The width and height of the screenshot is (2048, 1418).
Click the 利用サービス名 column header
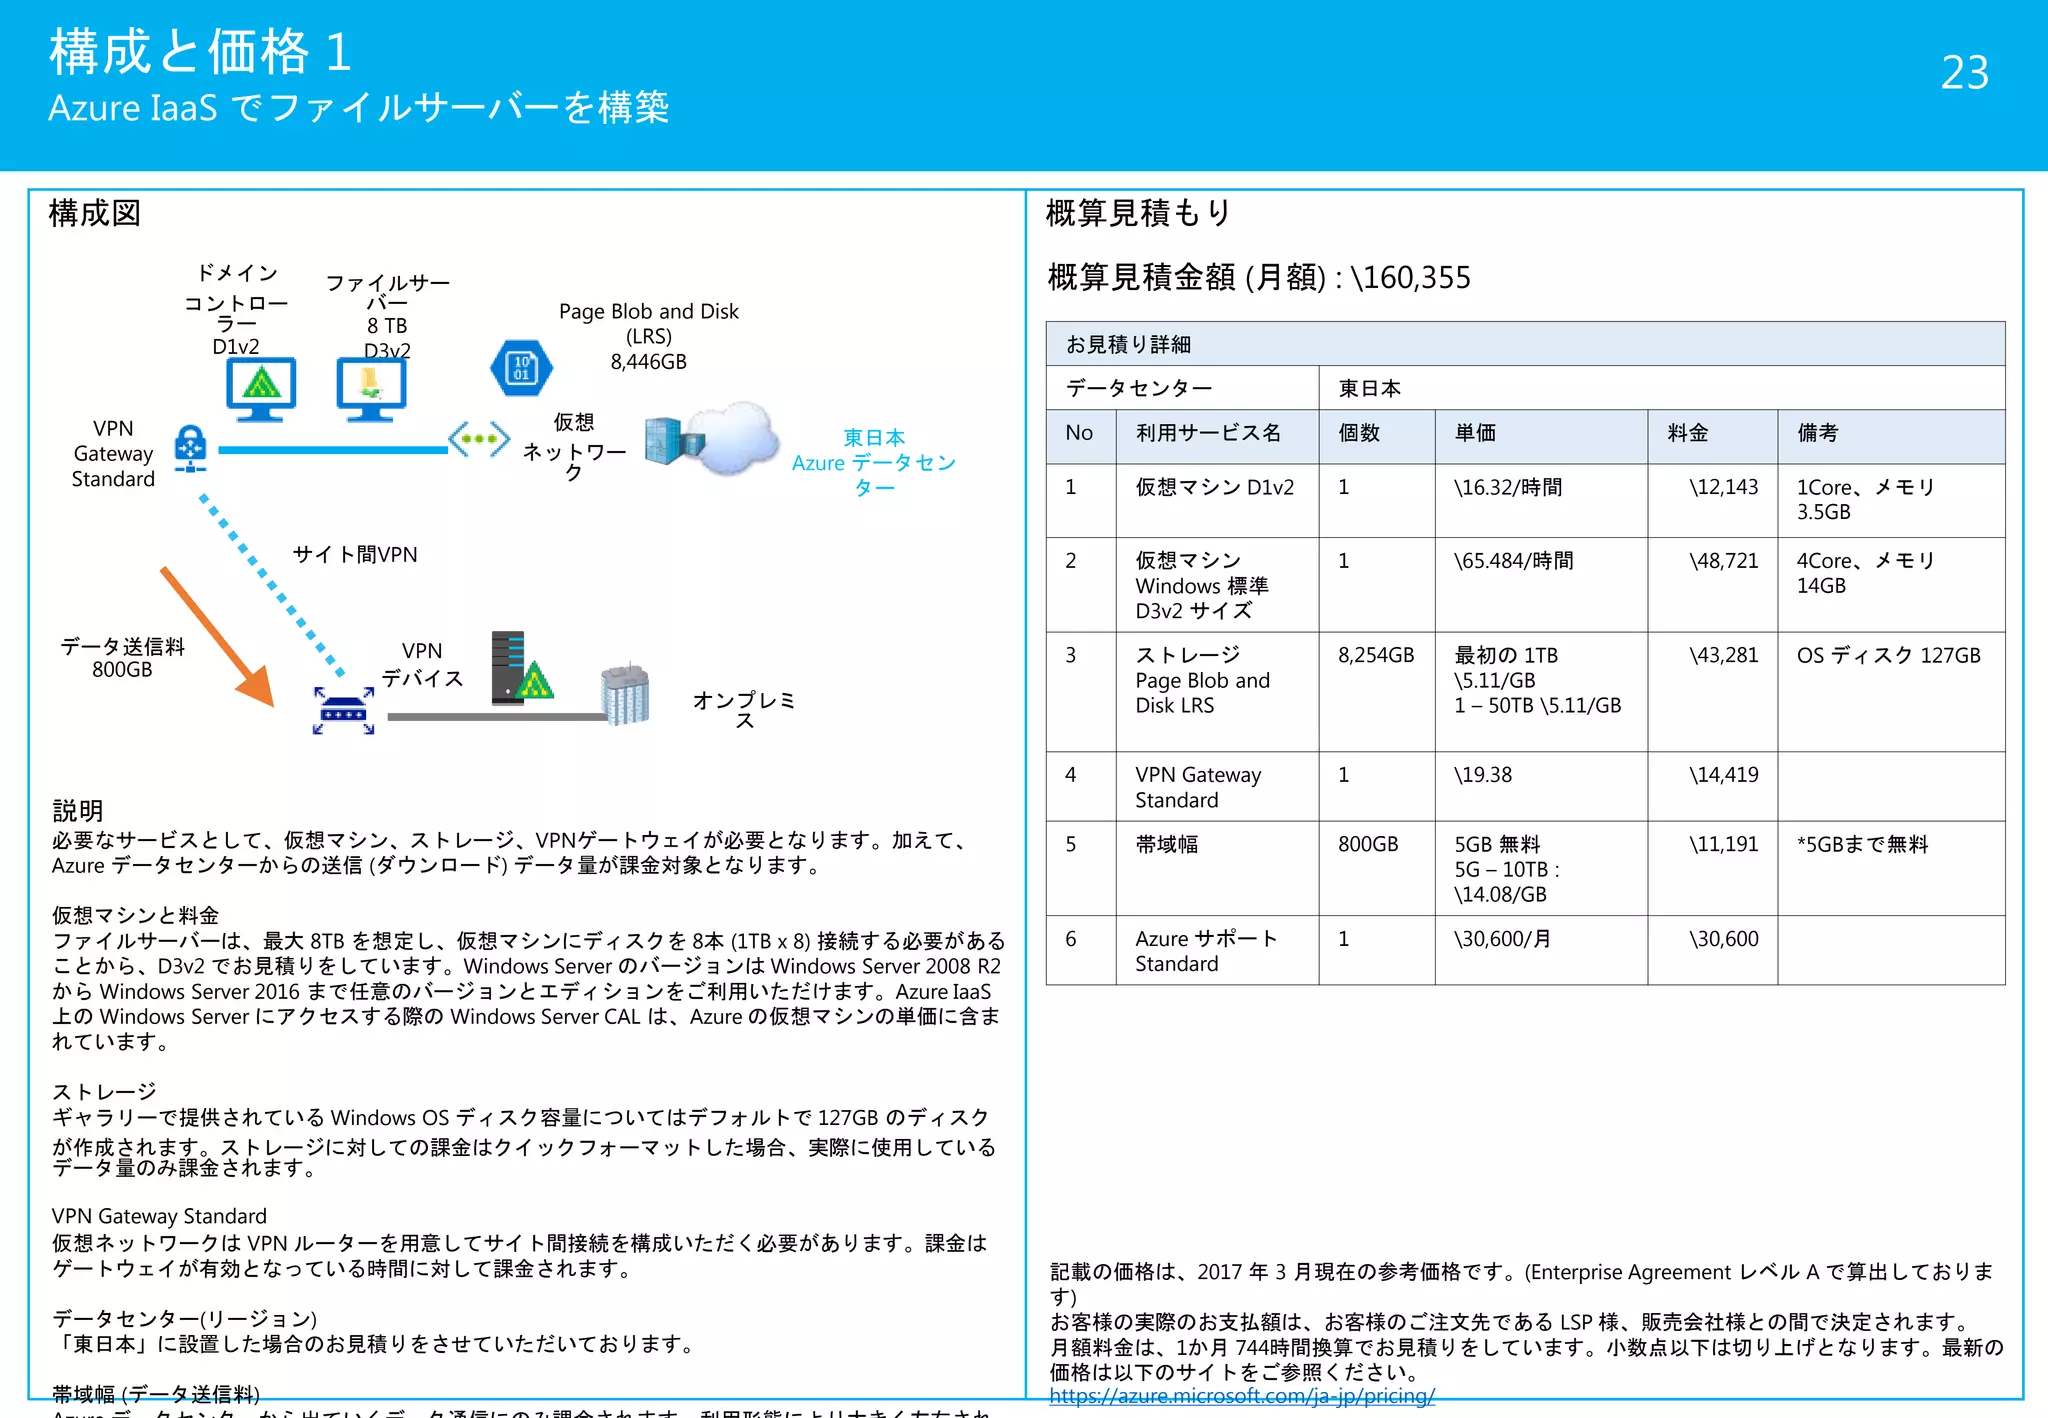[1217, 436]
